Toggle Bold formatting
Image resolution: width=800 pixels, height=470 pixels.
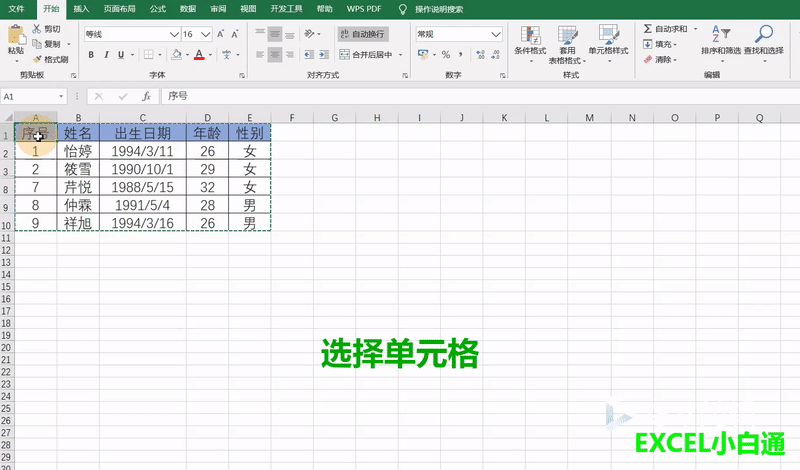[91, 55]
